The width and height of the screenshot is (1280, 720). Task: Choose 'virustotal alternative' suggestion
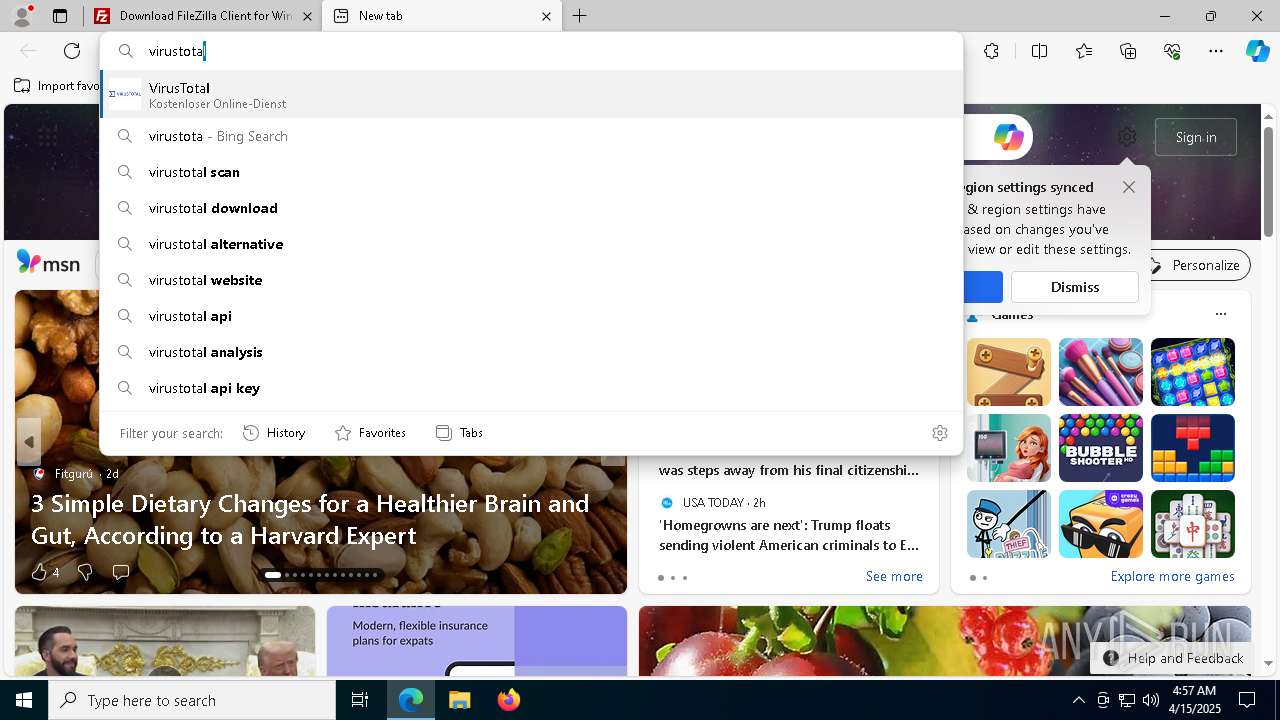point(531,244)
